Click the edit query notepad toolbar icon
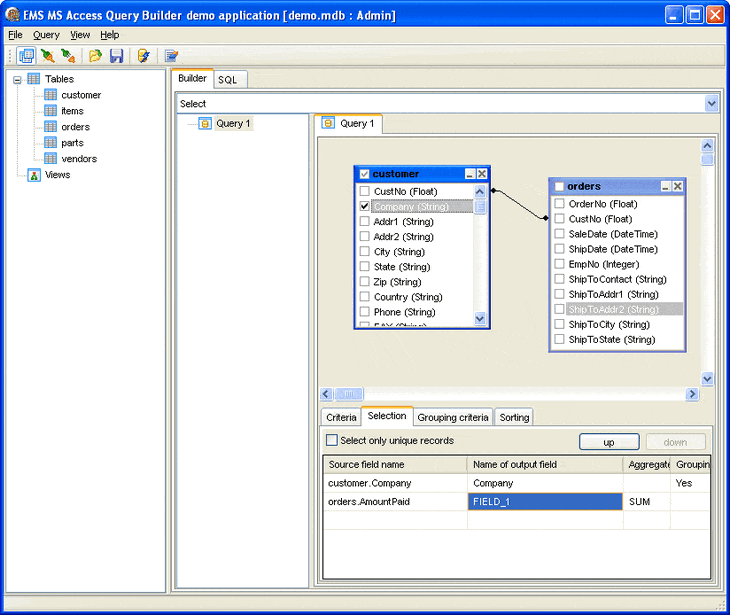 [x=171, y=56]
